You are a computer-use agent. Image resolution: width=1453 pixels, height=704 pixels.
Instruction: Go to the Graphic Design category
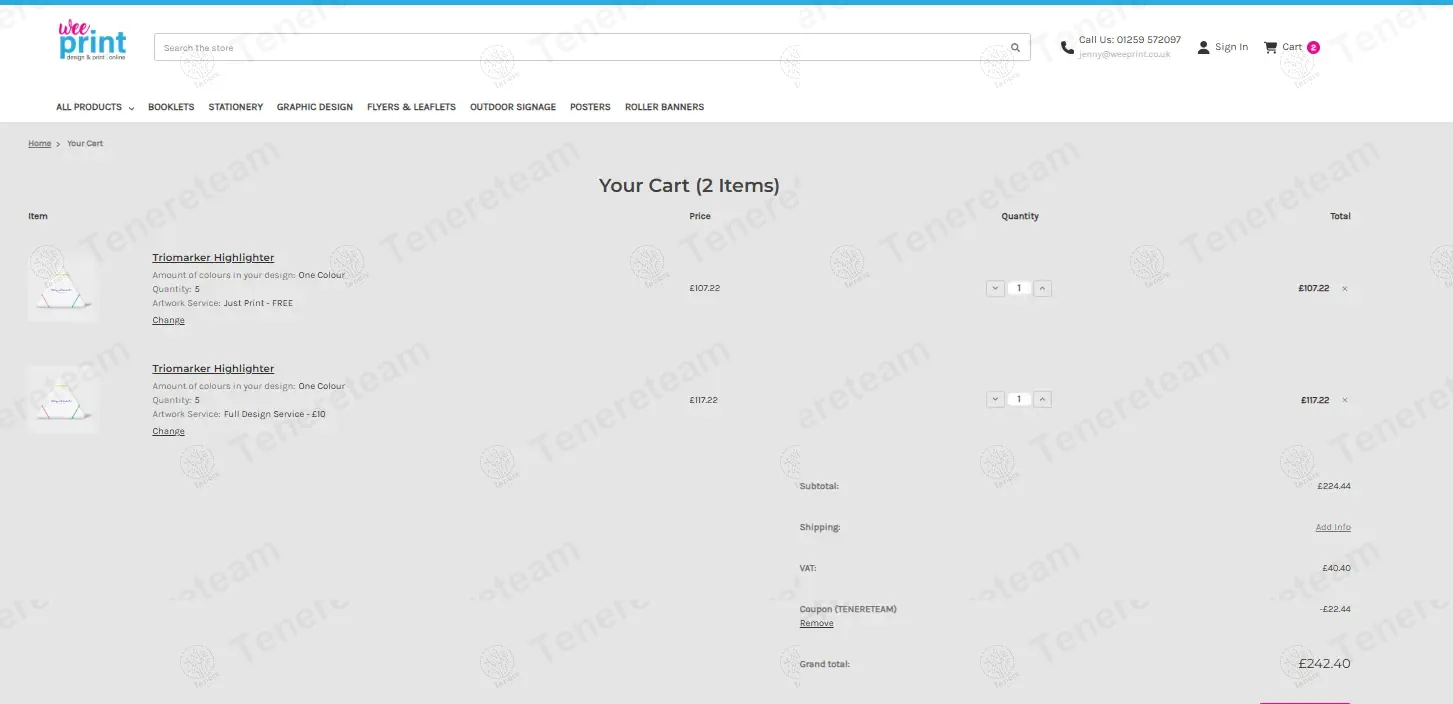315,107
